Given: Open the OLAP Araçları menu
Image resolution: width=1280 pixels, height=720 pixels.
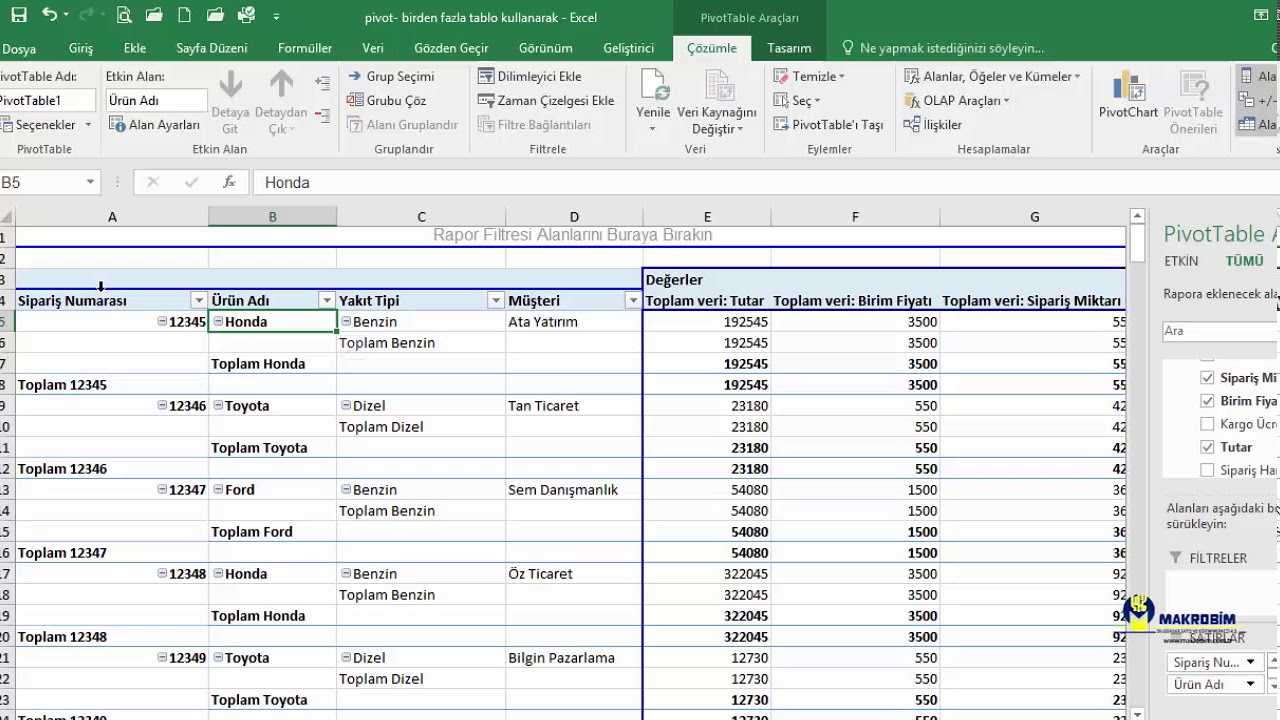Looking at the screenshot, I should click(x=957, y=101).
